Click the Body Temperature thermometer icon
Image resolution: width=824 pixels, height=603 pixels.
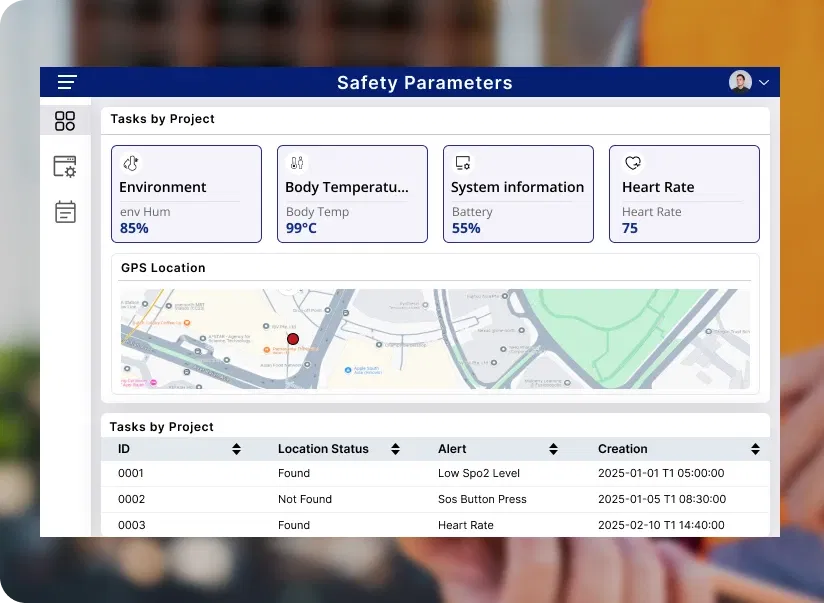tap(296, 163)
